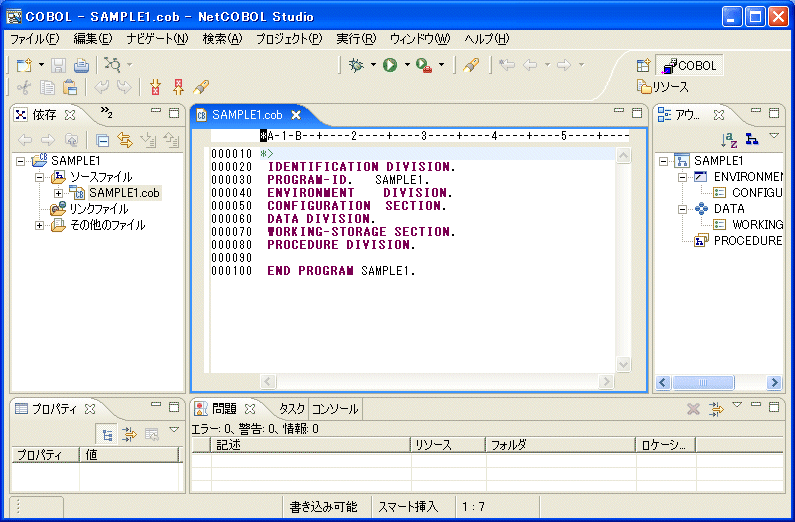Viewport: 795px width, 522px height.
Task: Click sort alphabetically icon in outline view
Action: 729,139
